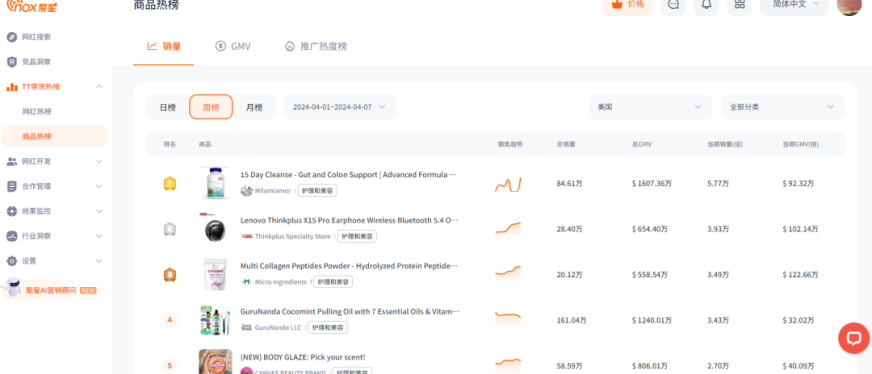
Task: Select 商品热榜 submenu item
Action: 54,136
